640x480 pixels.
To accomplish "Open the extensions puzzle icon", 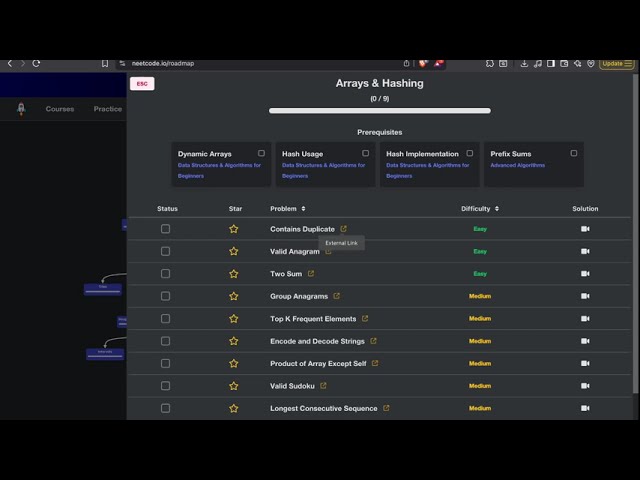I will (489, 63).
